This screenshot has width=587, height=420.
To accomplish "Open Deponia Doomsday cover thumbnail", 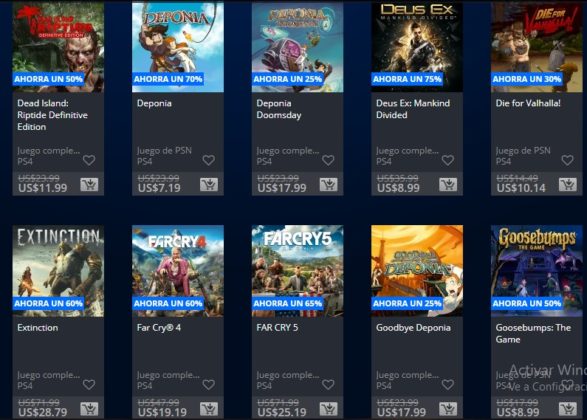I will click(x=298, y=46).
